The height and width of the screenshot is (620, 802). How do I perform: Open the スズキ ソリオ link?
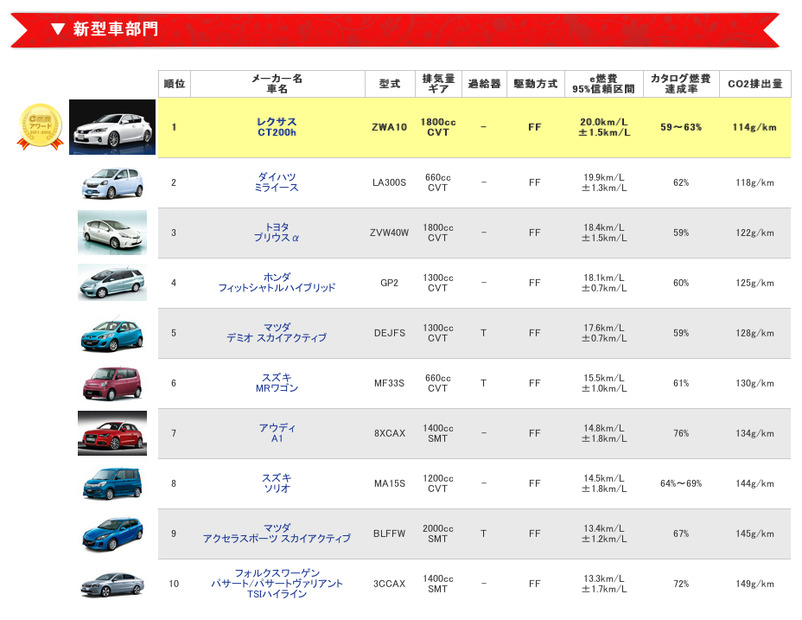[277, 483]
